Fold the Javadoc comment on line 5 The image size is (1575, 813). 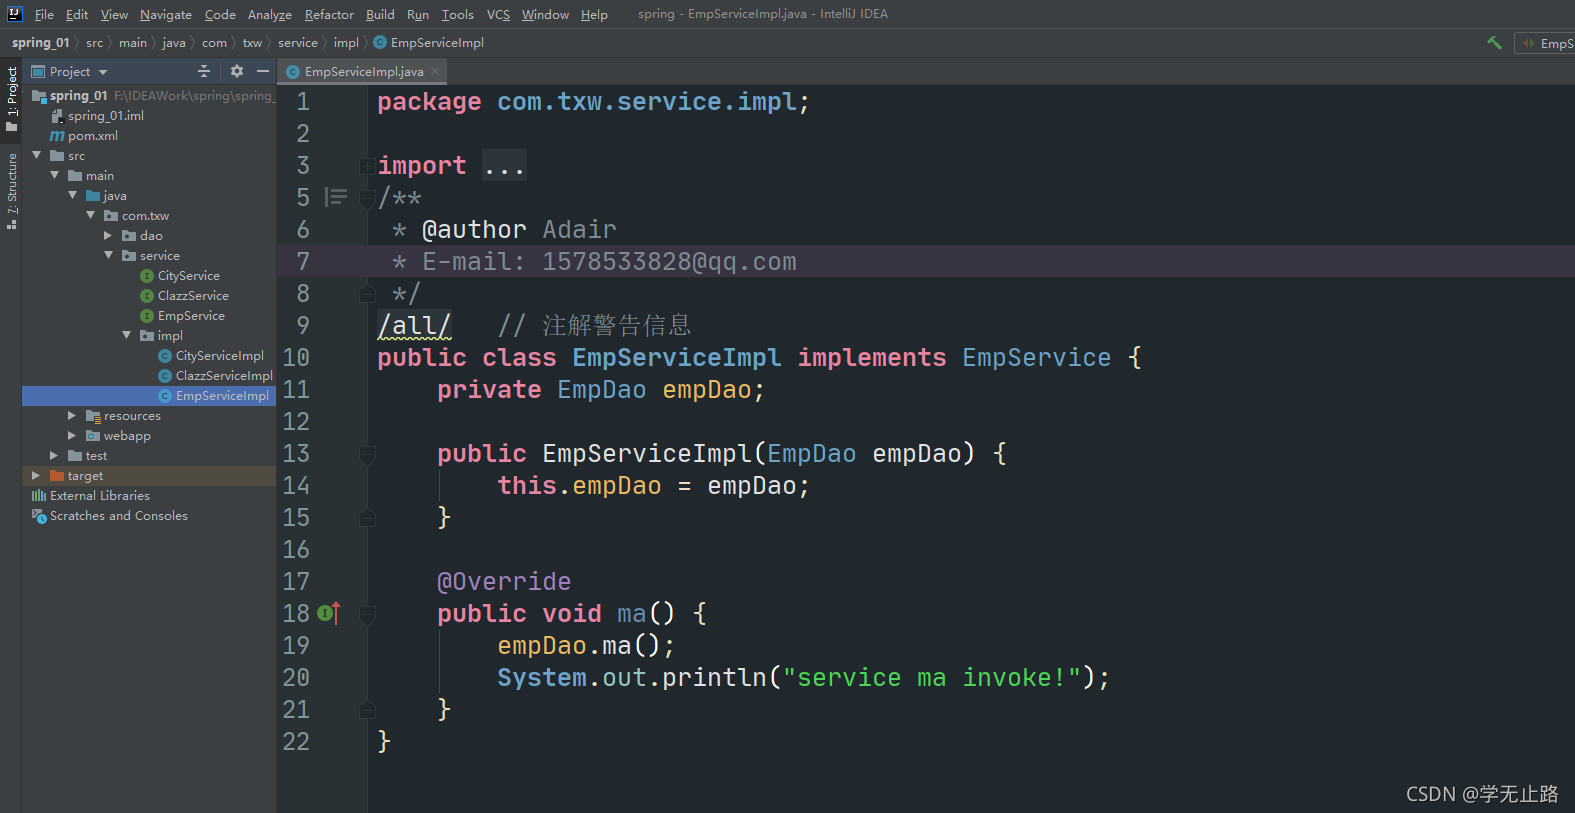367,197
